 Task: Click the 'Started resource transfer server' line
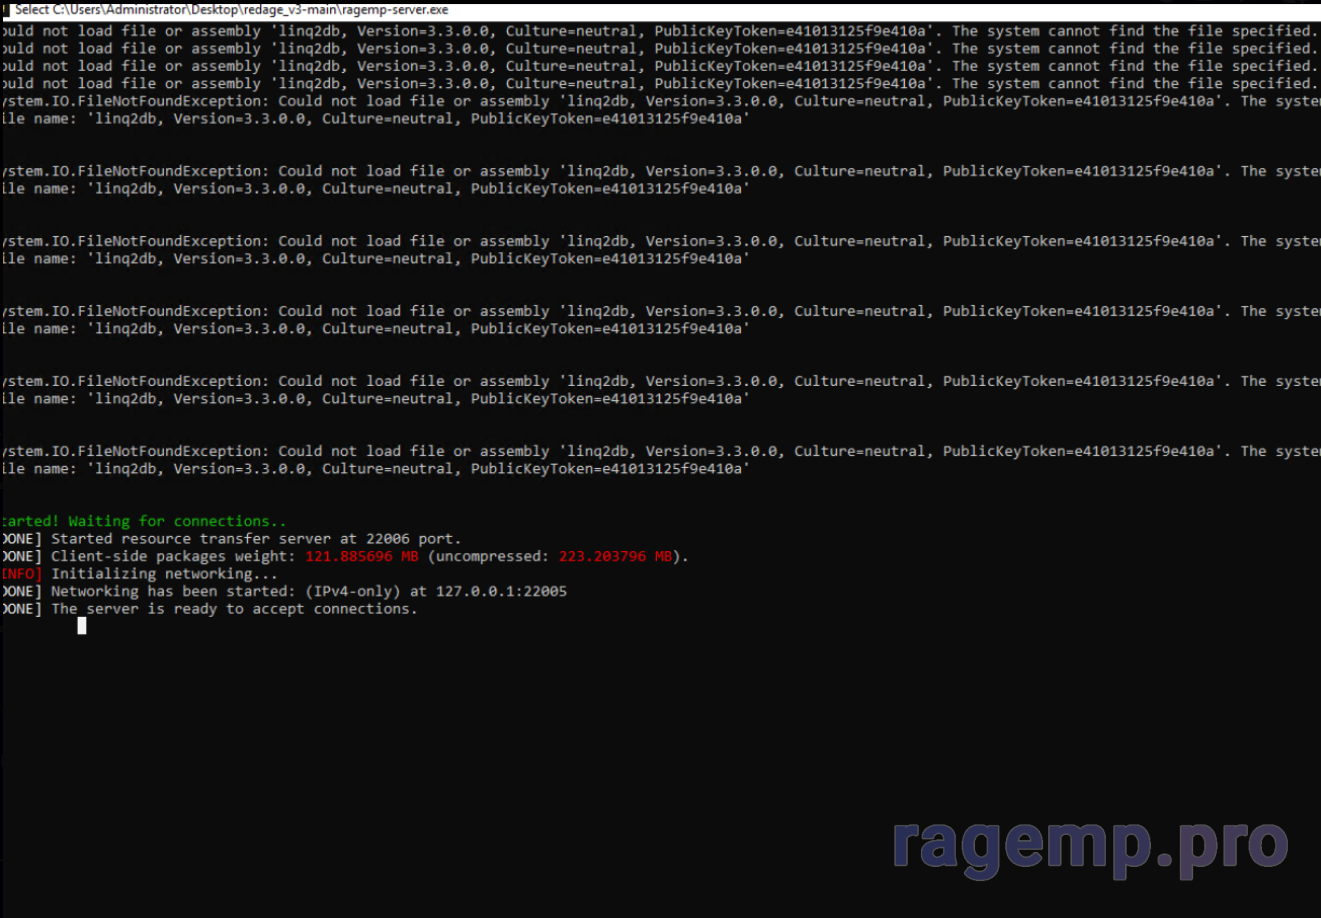tap(190, 539)
